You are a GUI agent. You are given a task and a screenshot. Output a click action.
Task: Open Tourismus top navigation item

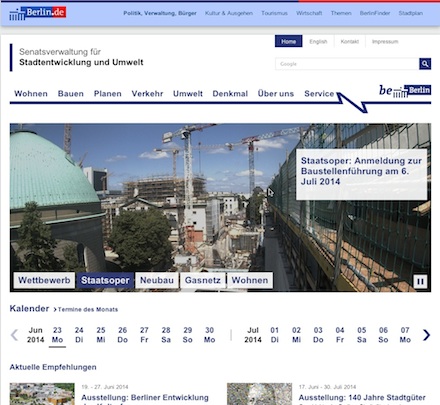[274, 13]
